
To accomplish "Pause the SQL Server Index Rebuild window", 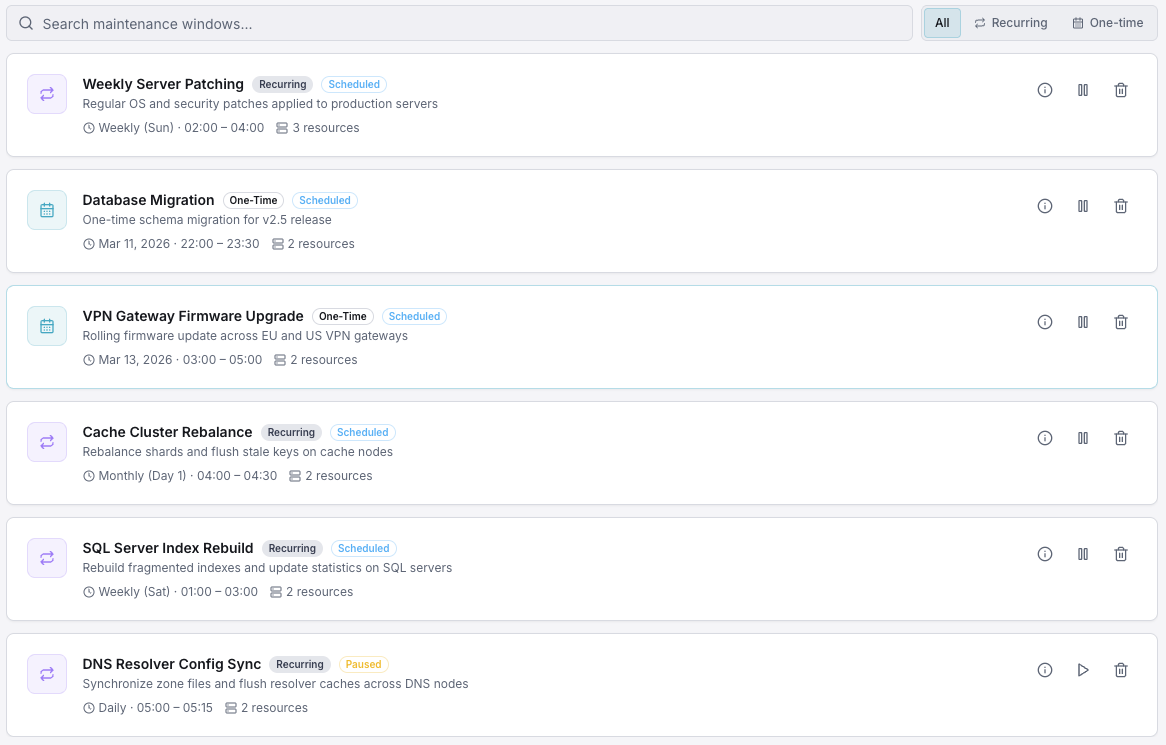I will click(x=1083, y=554).
